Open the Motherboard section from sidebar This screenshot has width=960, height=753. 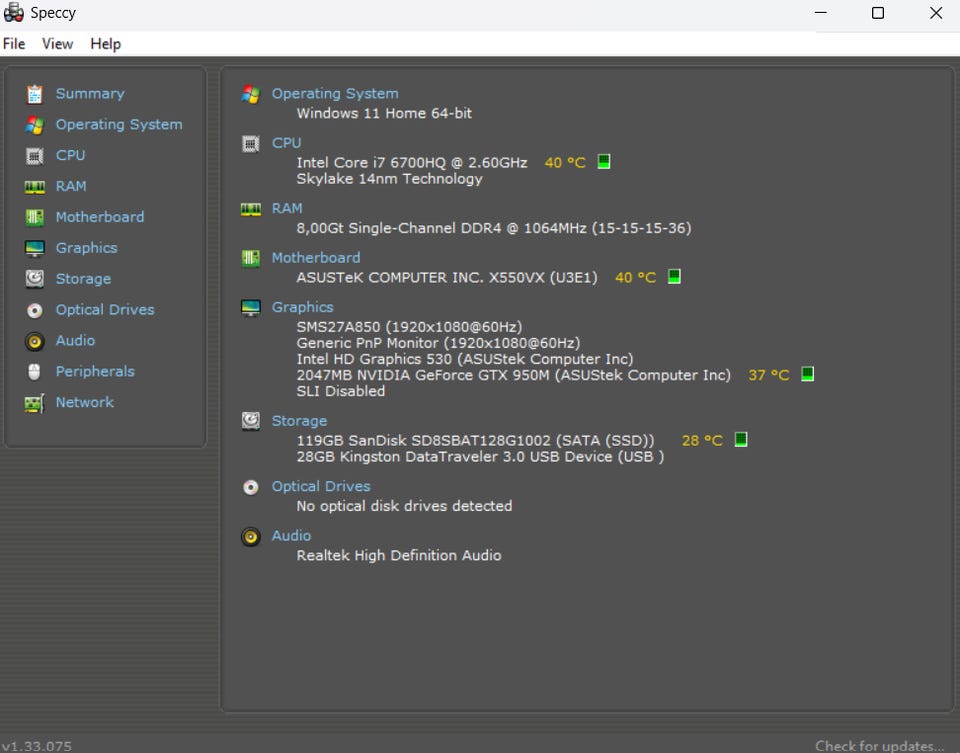point(100,217)
